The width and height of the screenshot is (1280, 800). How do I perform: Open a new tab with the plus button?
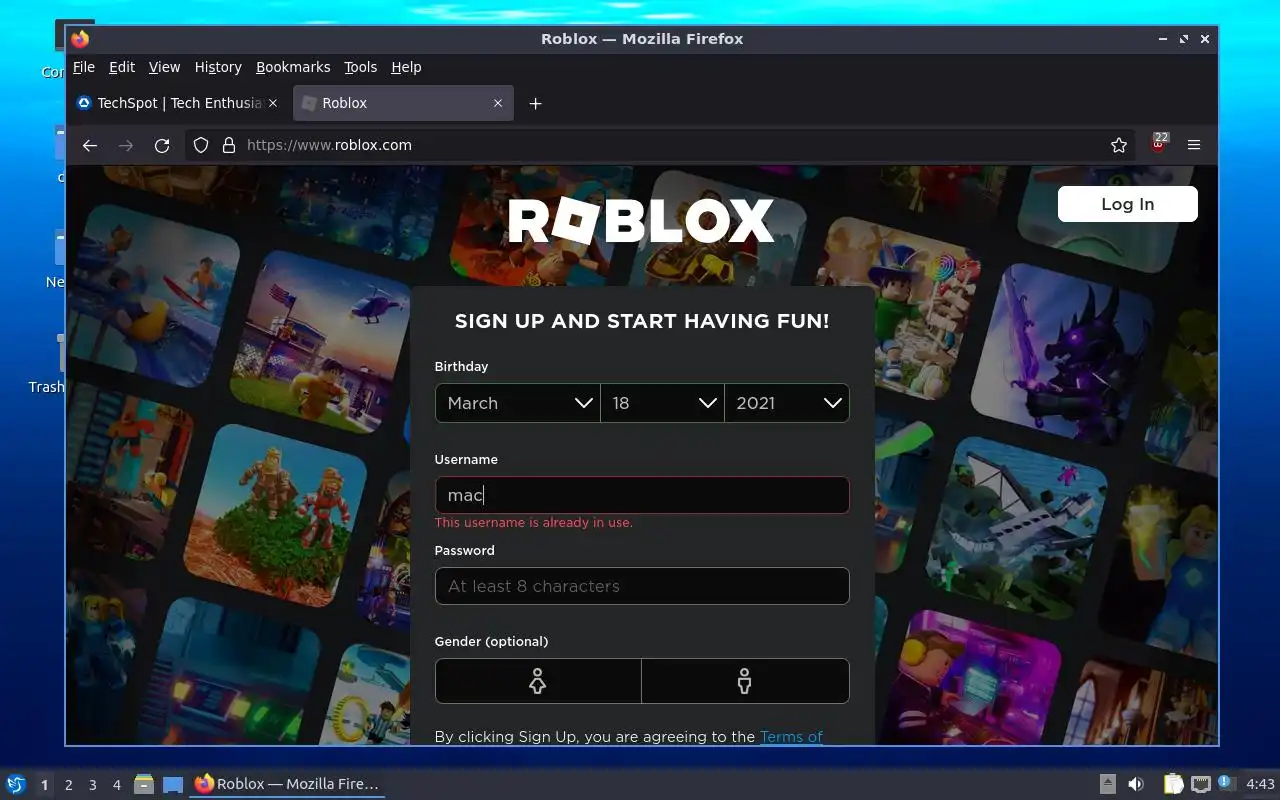[x=535, y=103]
